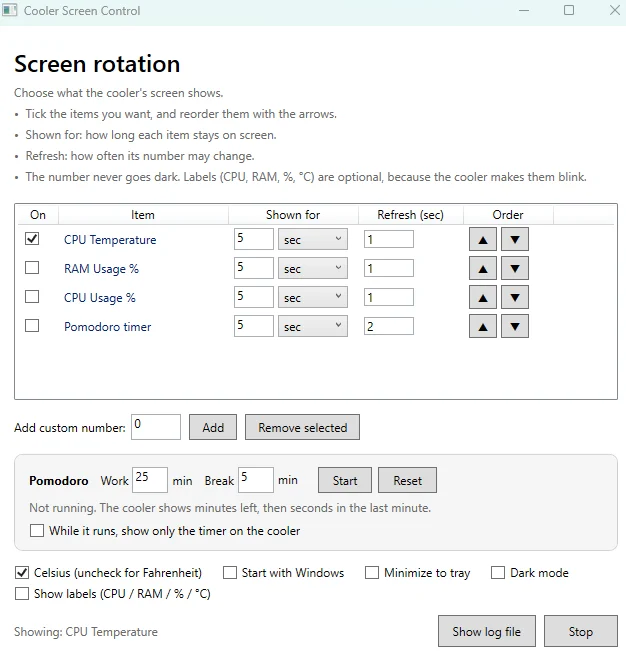Click the 'Showing: CPU Temperature' status text
Screen dimensions: 626x651
click(86, 631)
